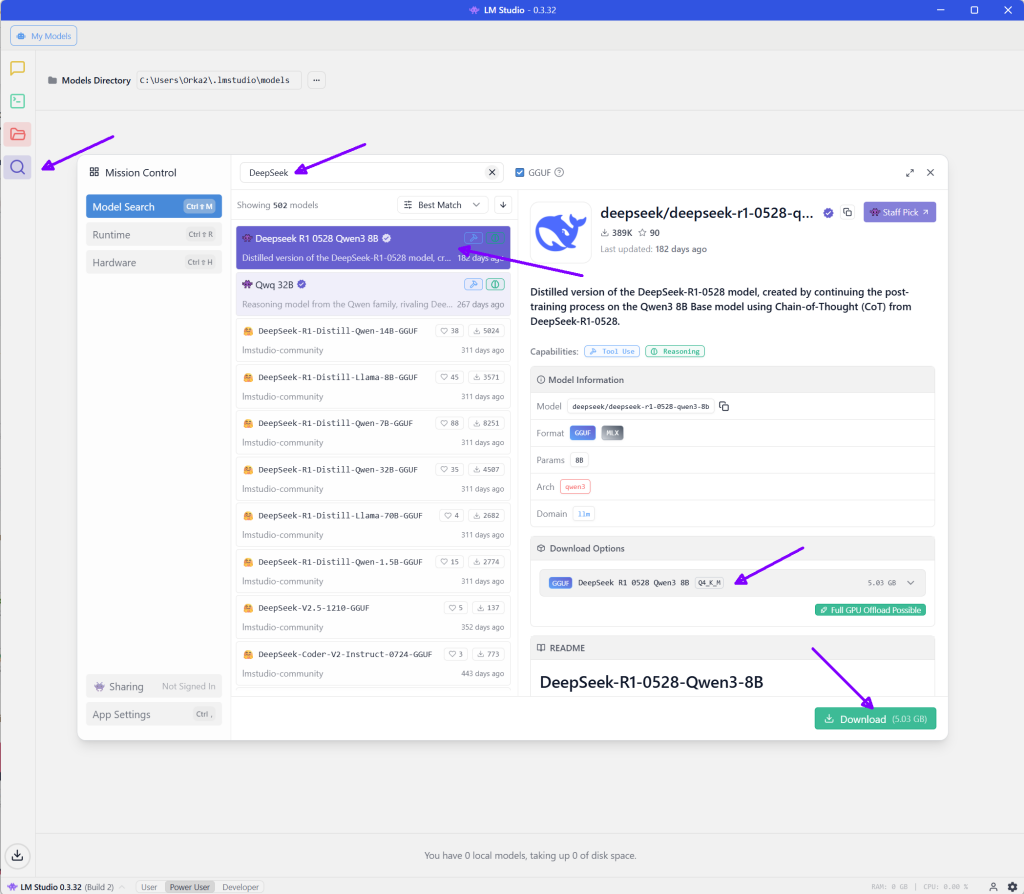Click the Staff Pick link button
The width and height of the screenshot is (1024, 894).
pos(899,212)
